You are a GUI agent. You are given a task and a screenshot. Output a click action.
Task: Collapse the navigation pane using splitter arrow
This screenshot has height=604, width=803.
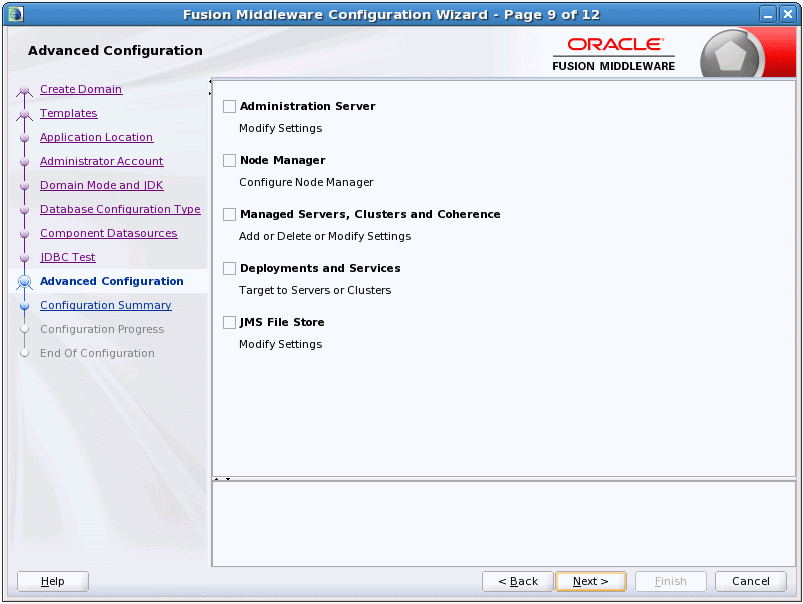[210, 81]
